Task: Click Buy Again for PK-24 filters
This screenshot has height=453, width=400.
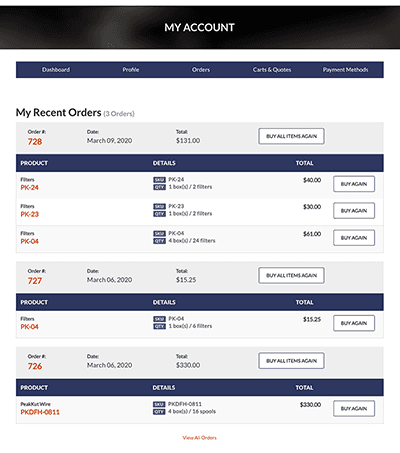Action: coord(354,184)
